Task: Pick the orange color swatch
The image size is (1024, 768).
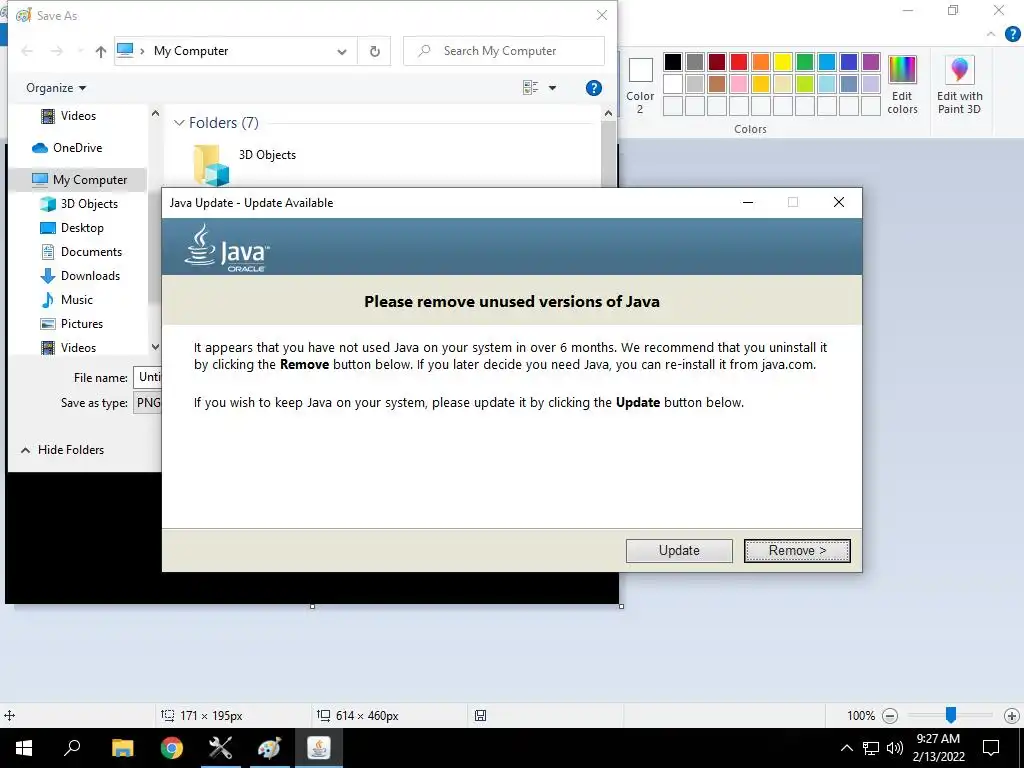Action: coord(761,62)
